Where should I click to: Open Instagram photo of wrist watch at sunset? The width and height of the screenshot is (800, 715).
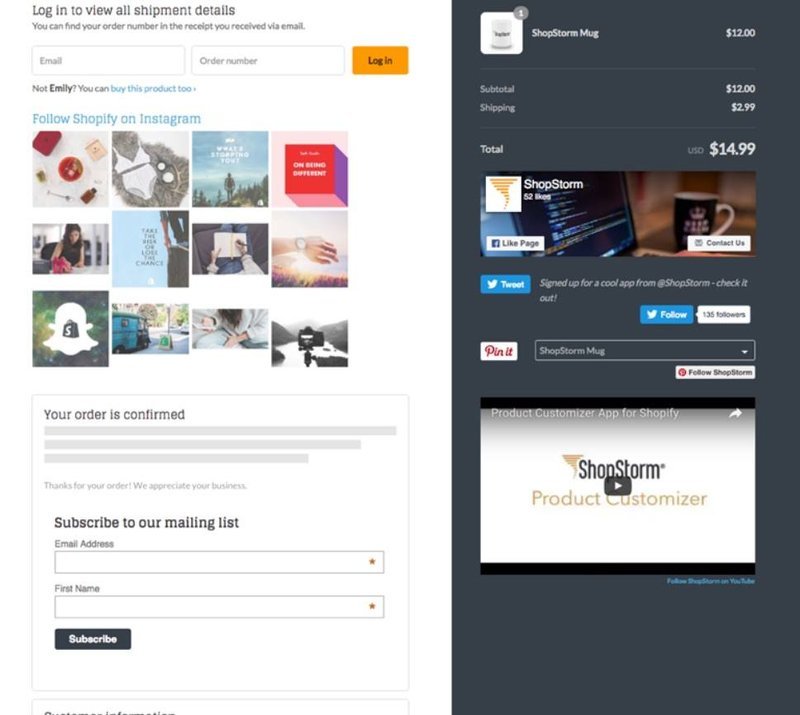pos(310,249)
